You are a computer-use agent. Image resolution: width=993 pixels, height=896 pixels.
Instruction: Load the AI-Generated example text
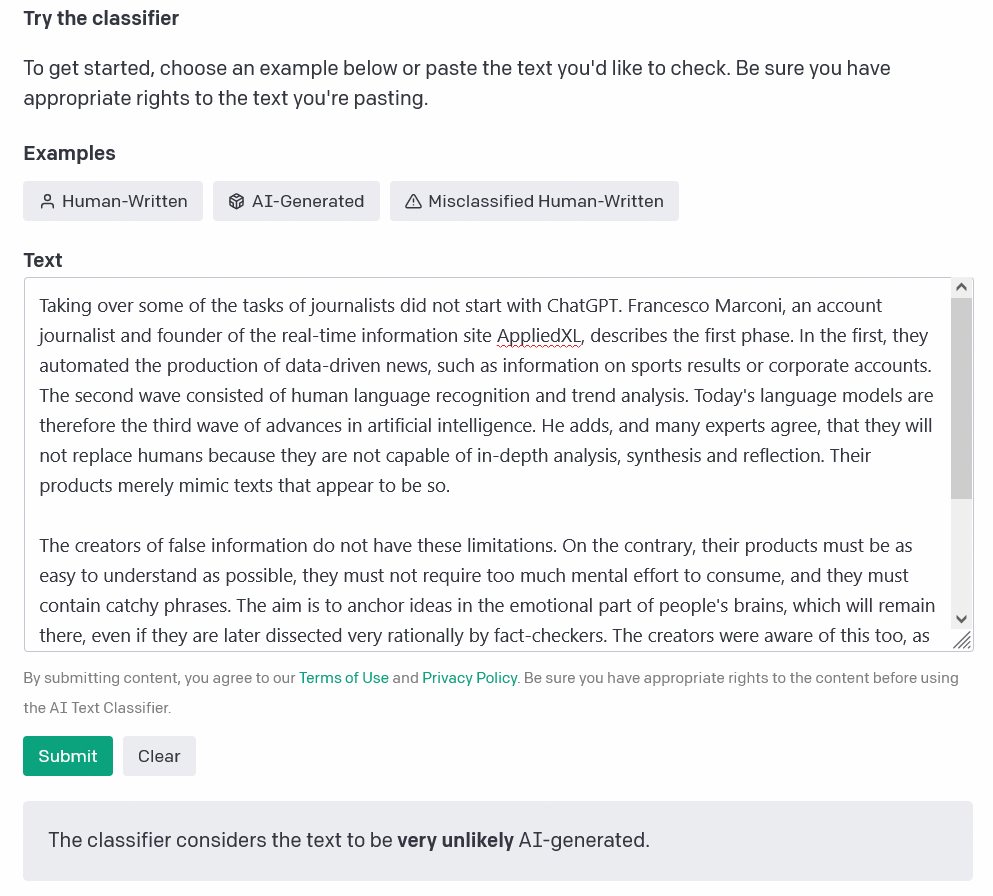(x=296, y=201)
